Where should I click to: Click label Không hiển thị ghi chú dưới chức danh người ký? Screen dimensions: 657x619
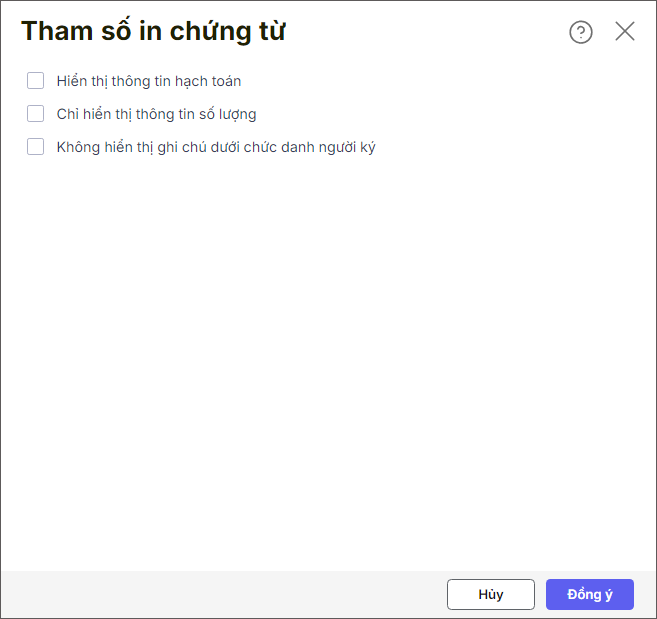tap(216, 147)
